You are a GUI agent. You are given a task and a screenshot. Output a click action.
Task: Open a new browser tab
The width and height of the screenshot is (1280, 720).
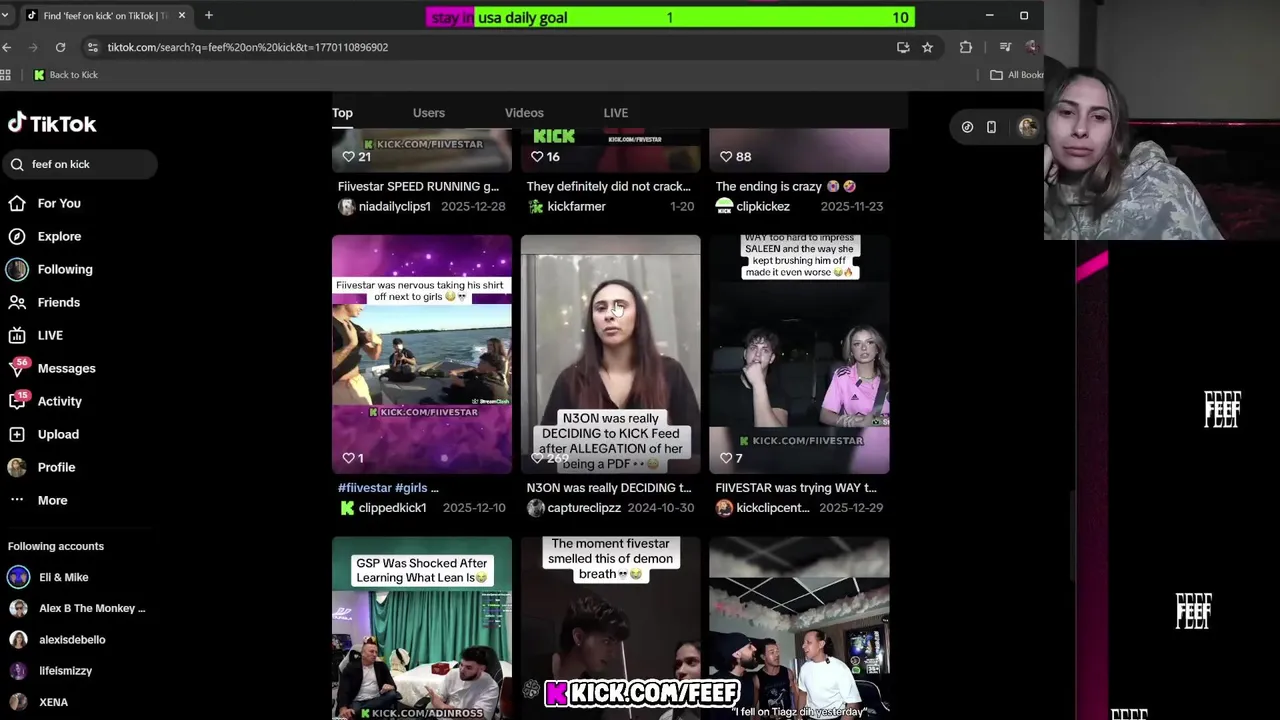(x=208, y=15)
